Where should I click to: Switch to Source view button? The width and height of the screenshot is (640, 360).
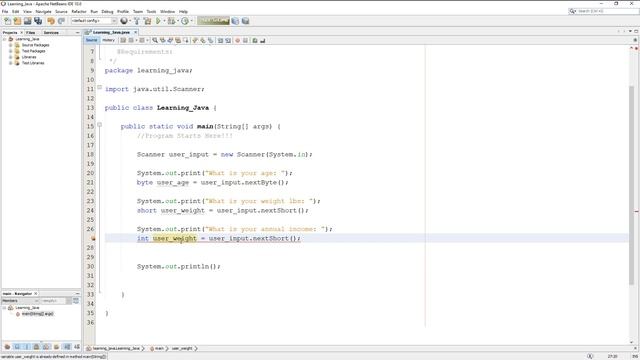click(91, 40)
